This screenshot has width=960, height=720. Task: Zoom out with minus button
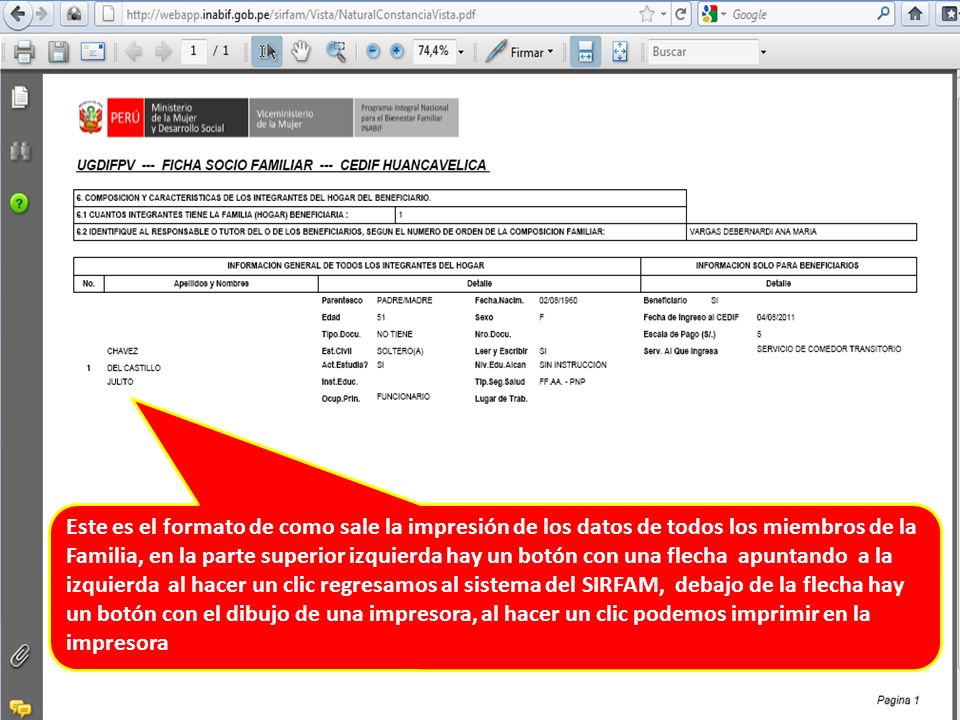(372, 52)
